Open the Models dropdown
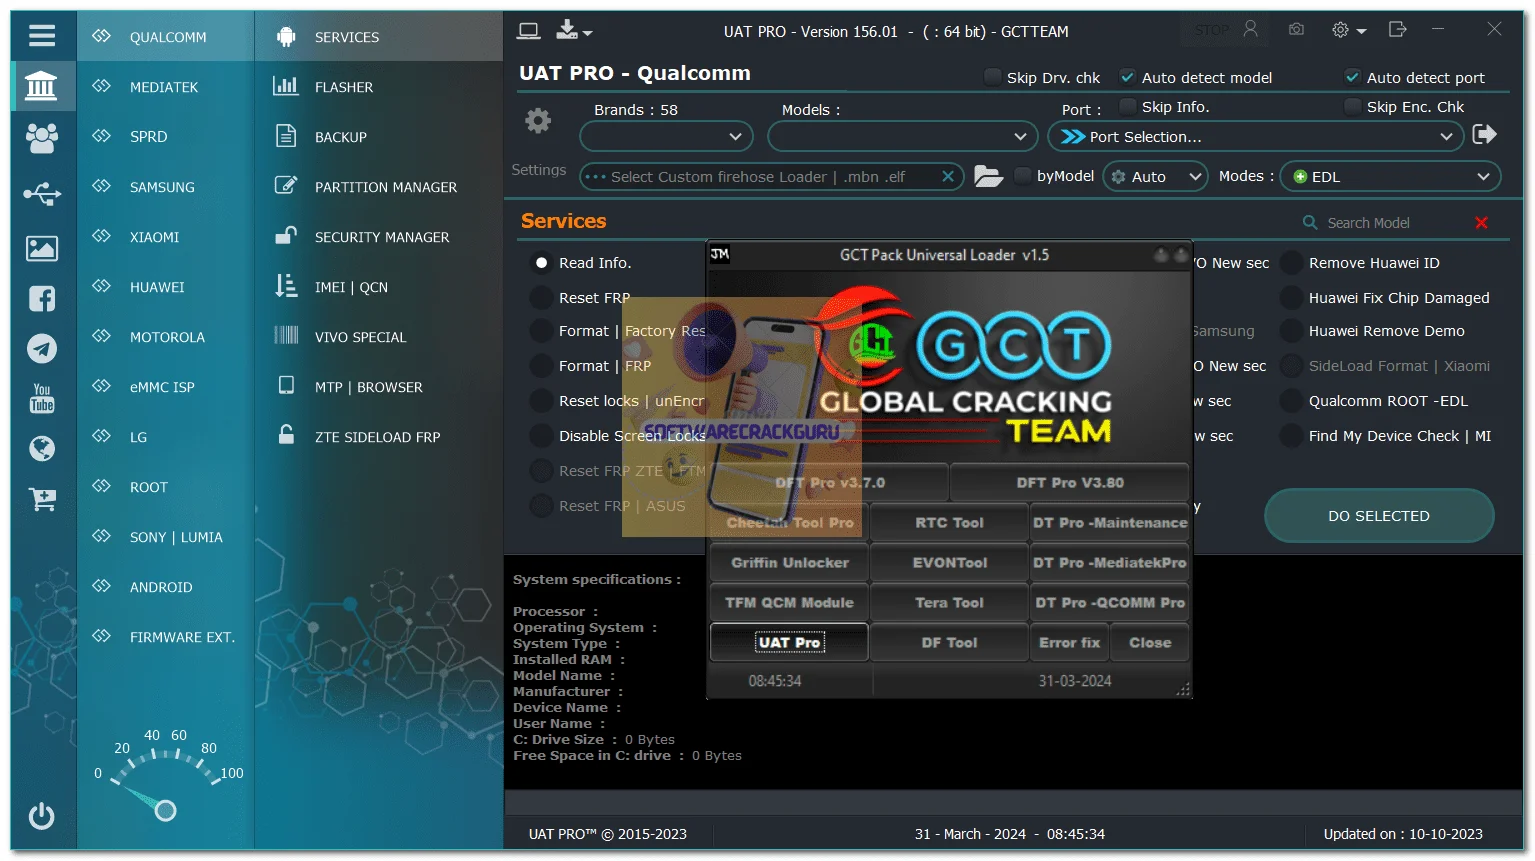Image resolution: width=1535 pixels, height=861 pixels. [903, 136]
